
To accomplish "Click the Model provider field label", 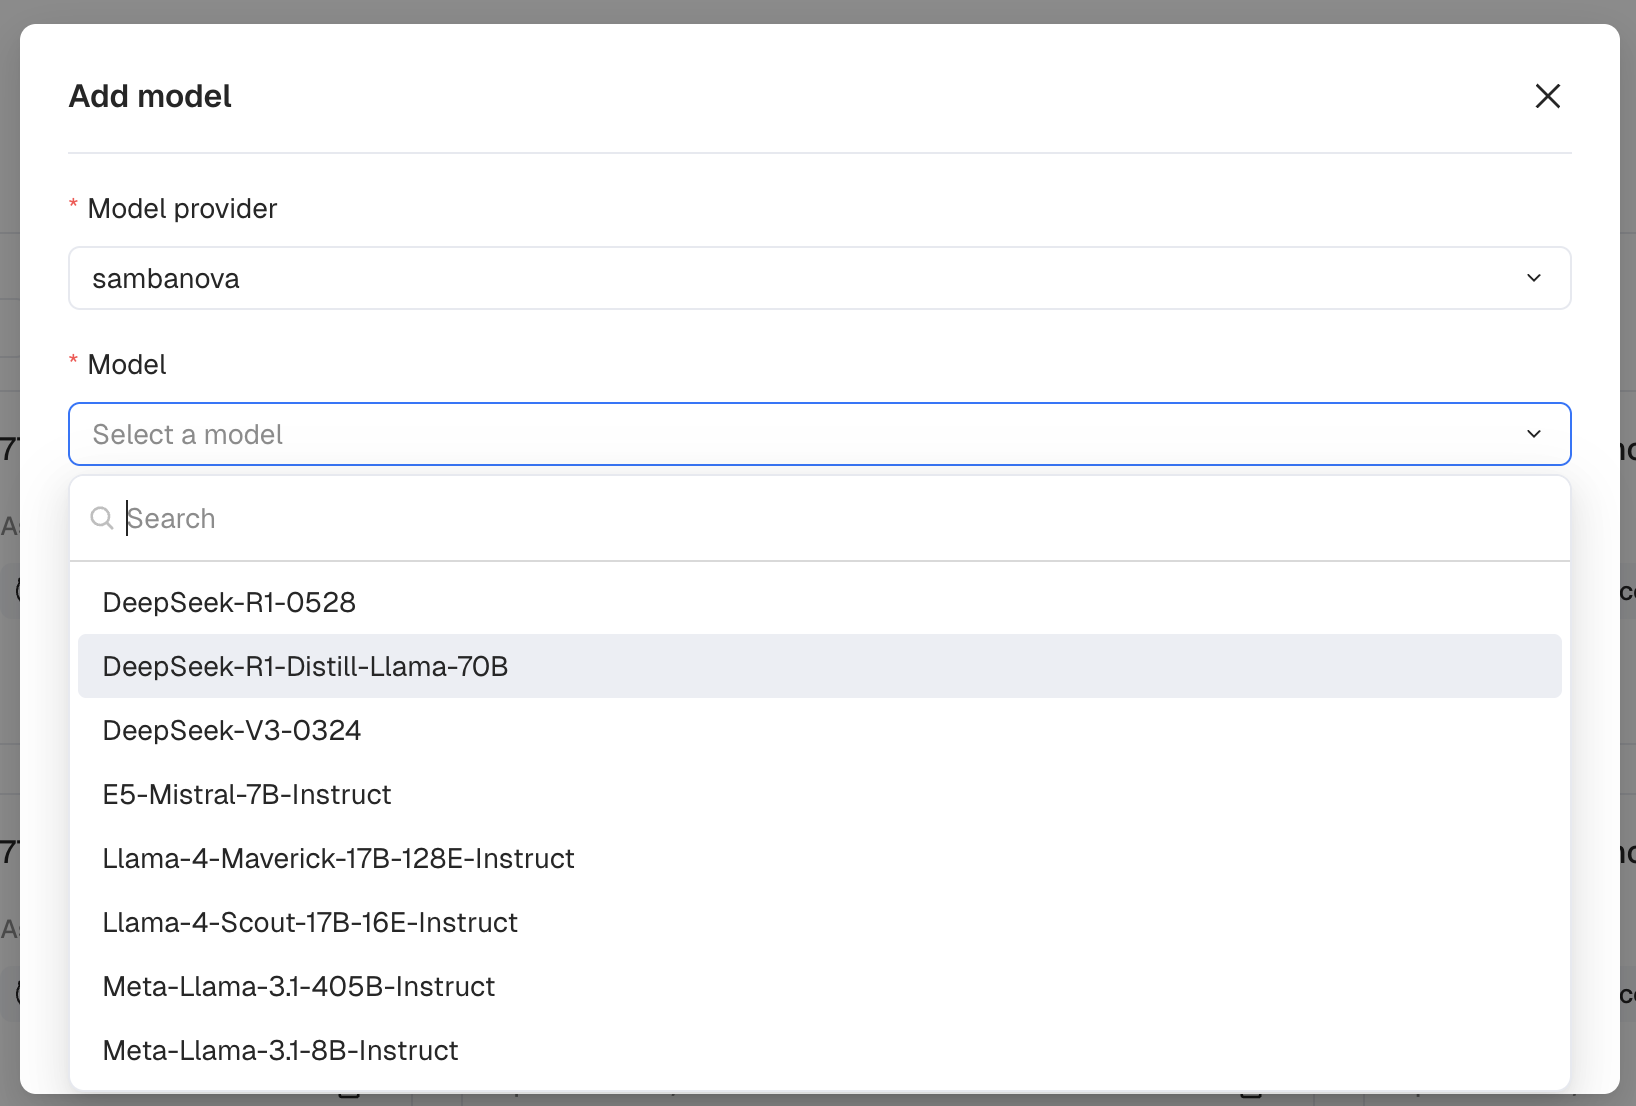I will pos(182,208).
